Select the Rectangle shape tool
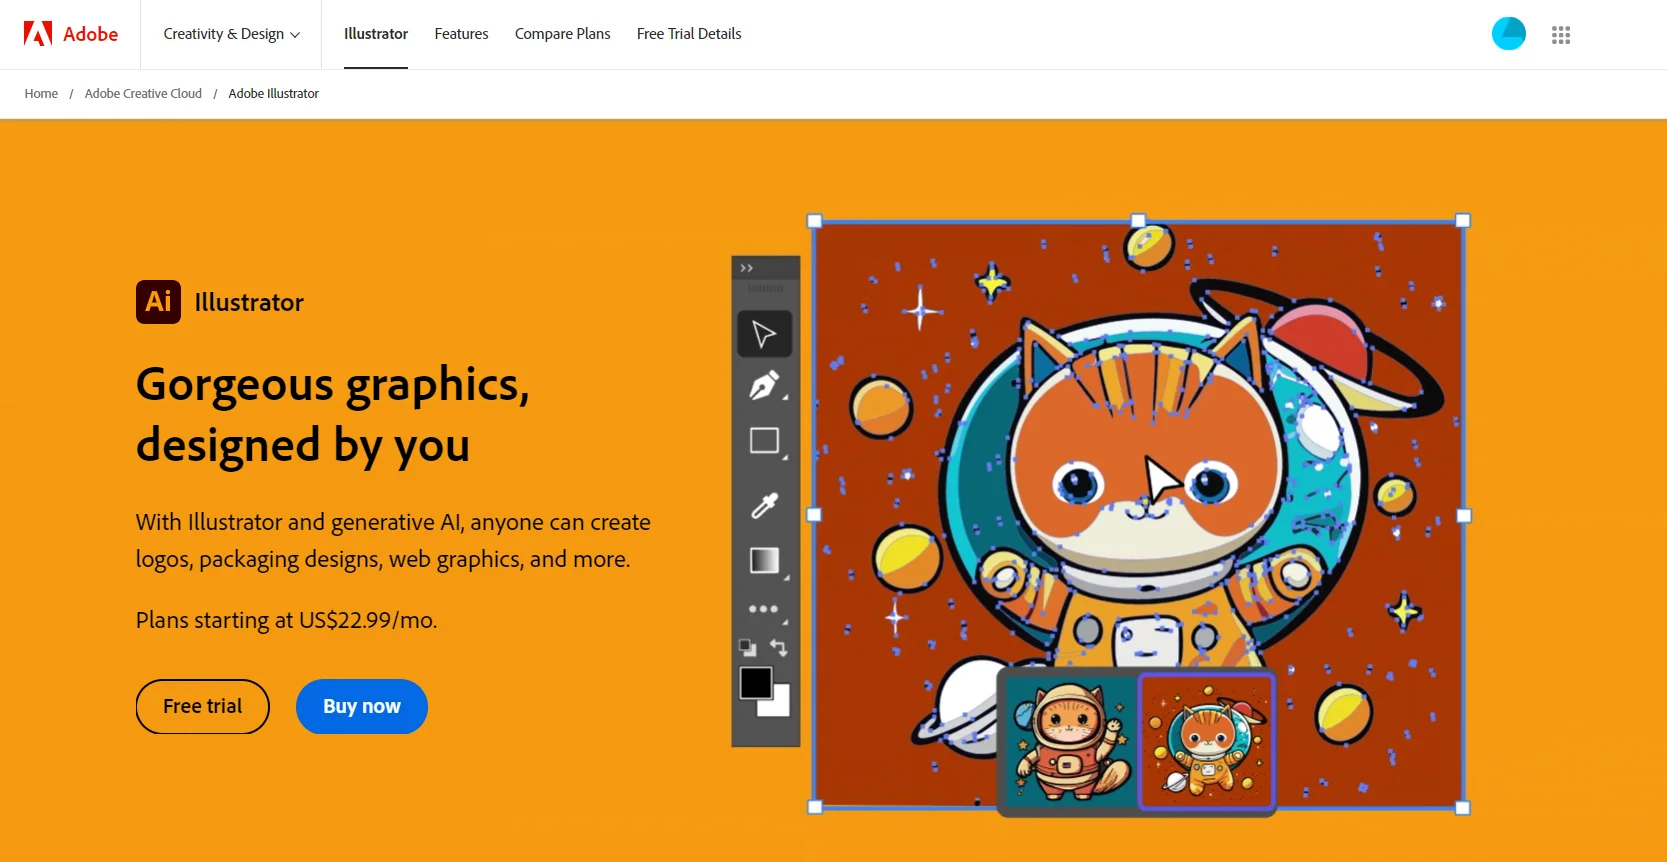 coord(764,441)
